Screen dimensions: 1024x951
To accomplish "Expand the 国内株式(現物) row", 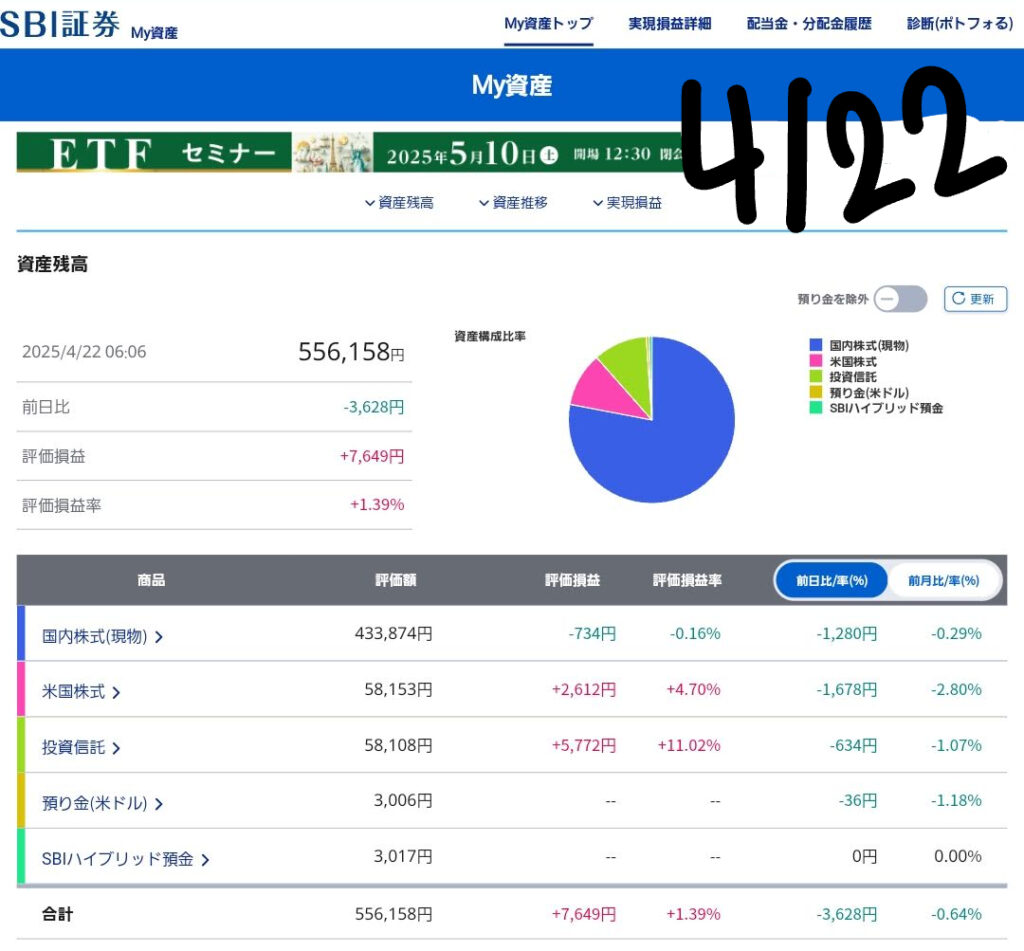I will click(x=102, y=636).
